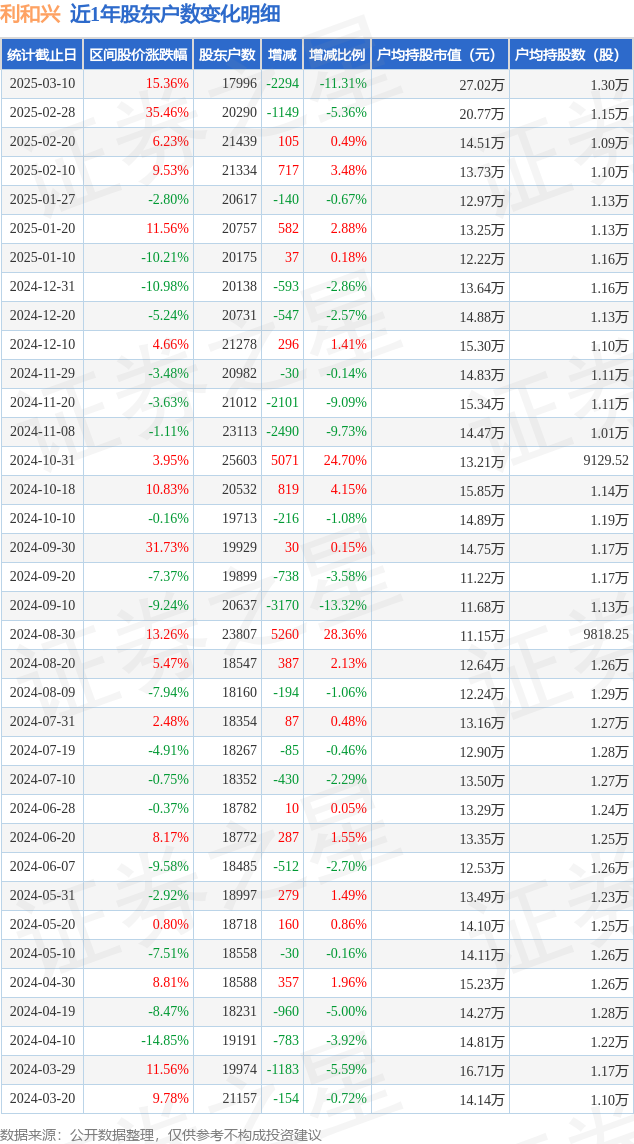Select the 增减比例 column header
The image size is (634, 1144).
(x=337, y=55)
